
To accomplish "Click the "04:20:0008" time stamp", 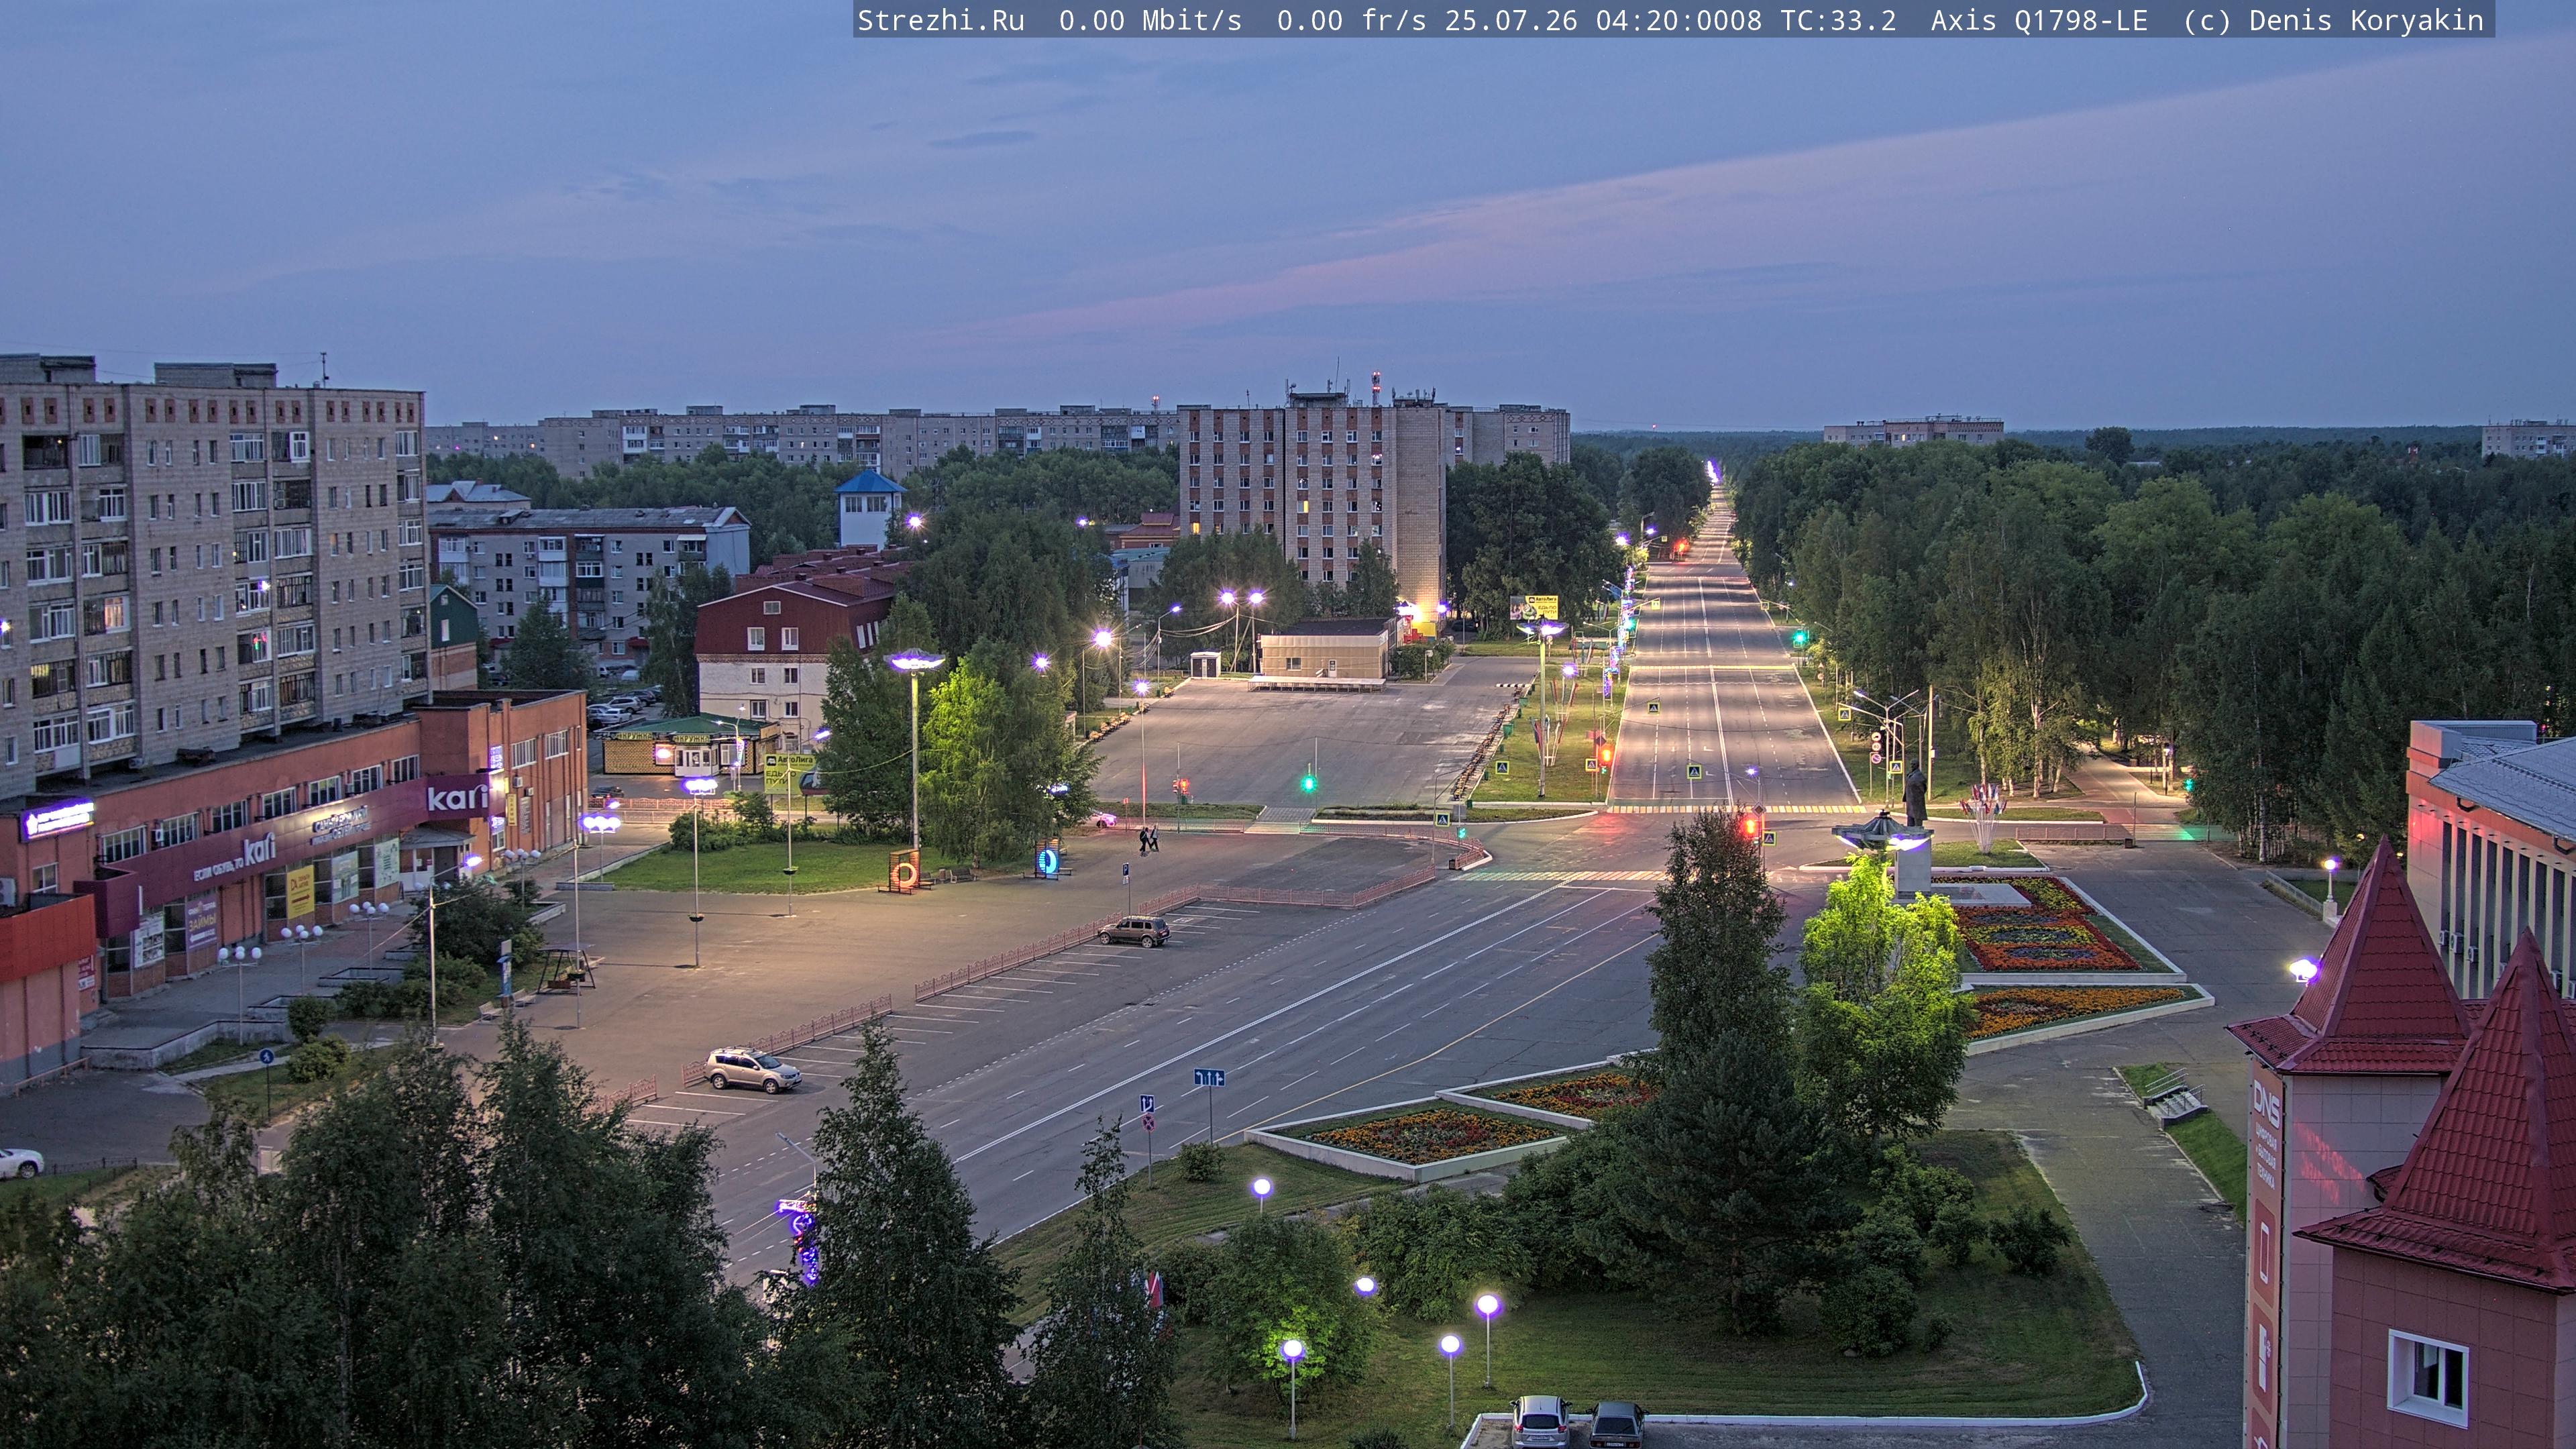I will (x=1678, y=21).
